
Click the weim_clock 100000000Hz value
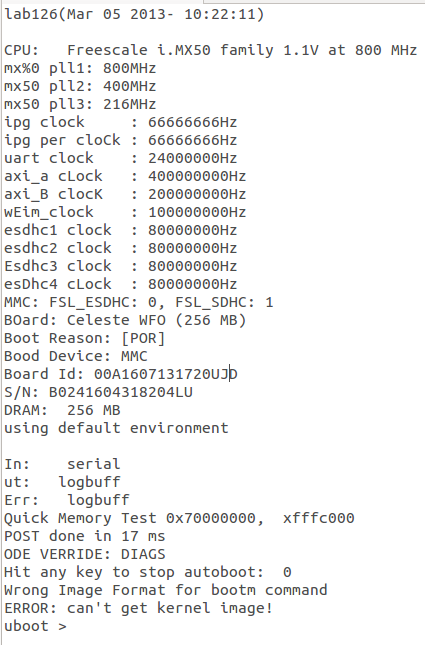[x=197, y=212]
